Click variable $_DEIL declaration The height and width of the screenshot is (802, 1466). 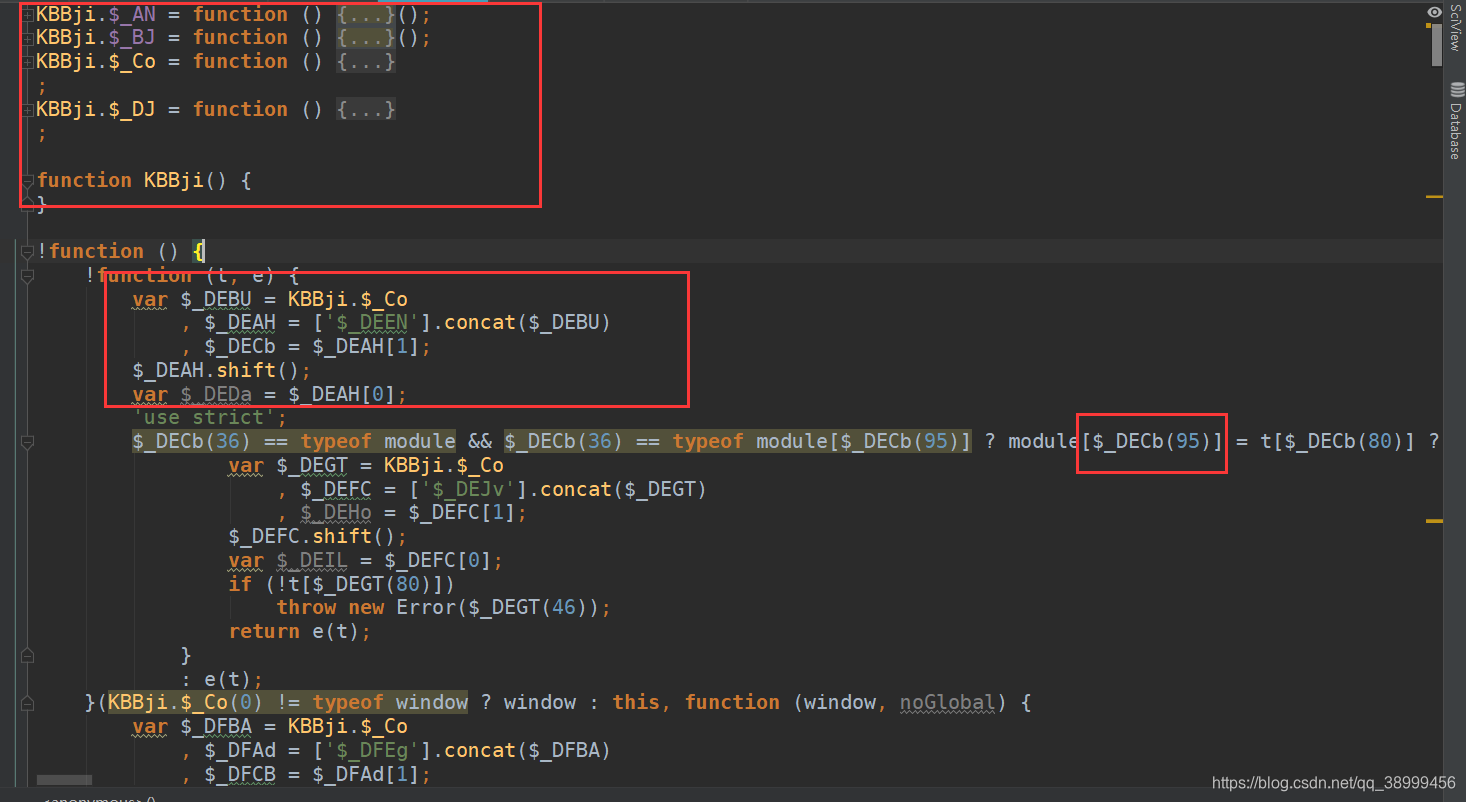coord(310,561)
